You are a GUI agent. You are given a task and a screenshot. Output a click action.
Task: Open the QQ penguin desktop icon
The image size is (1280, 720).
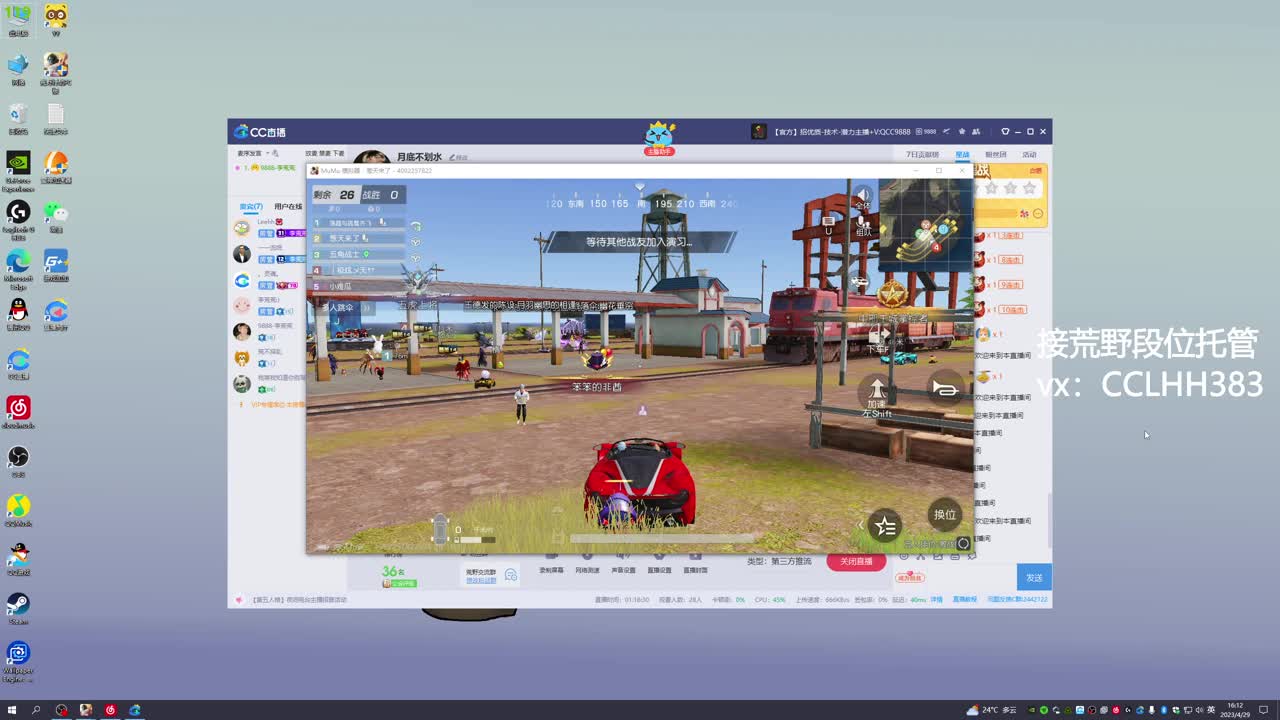click(18, 314)
